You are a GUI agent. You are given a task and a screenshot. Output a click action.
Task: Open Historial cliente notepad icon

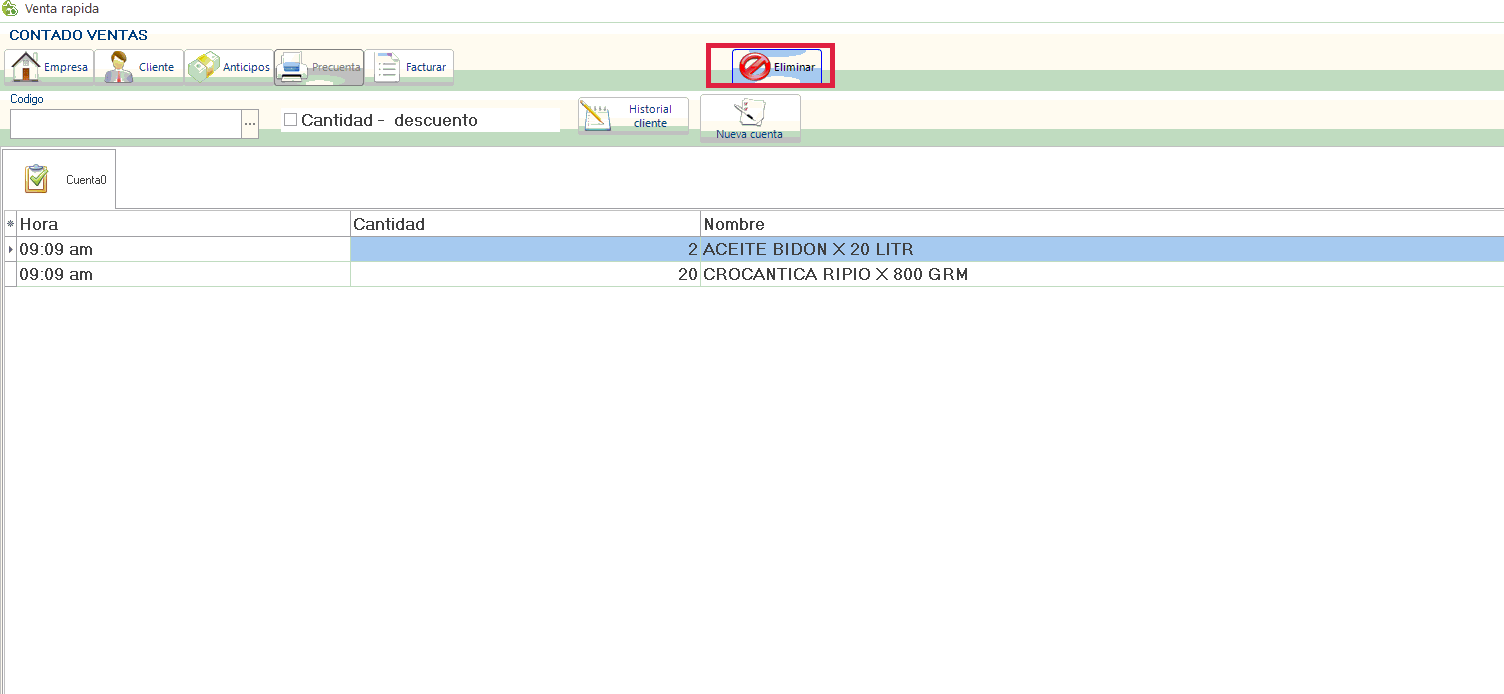(595, 116)
